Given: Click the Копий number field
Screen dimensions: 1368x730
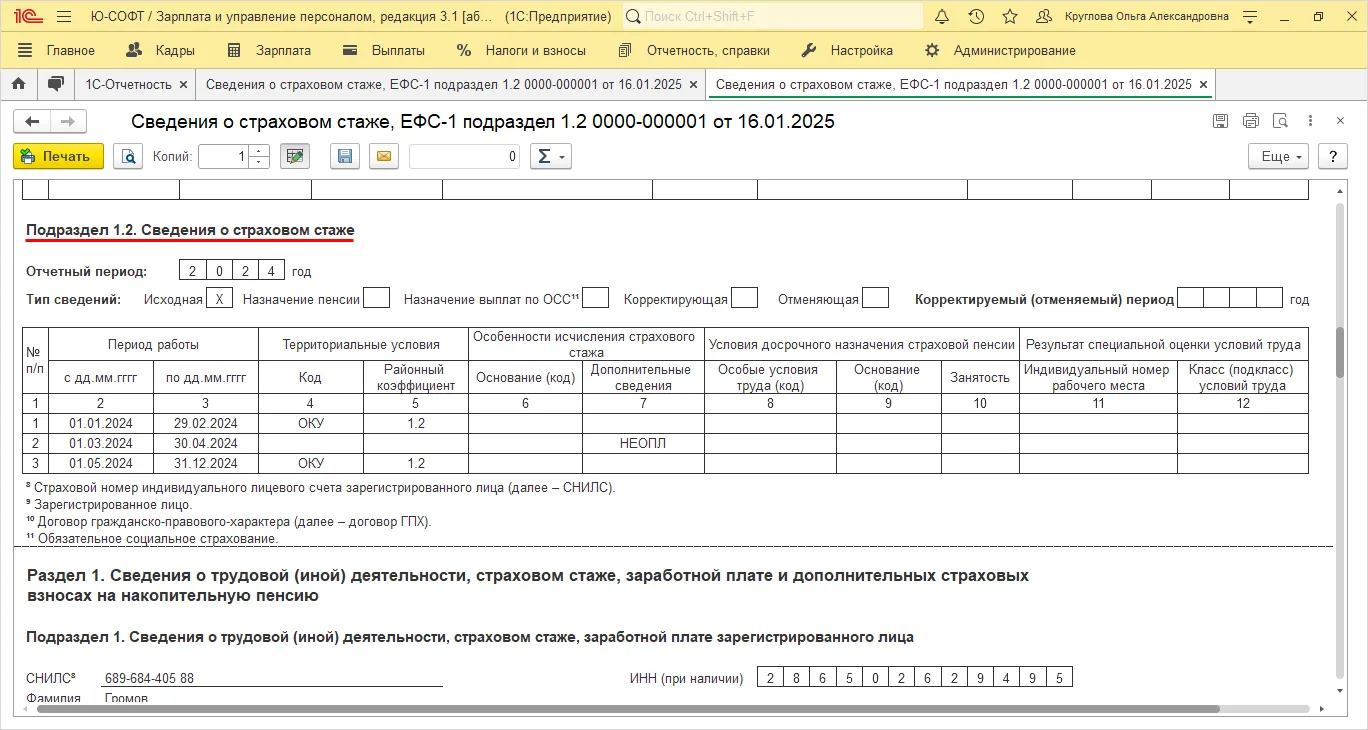Looking at the screenshot, I should [223, 156].
